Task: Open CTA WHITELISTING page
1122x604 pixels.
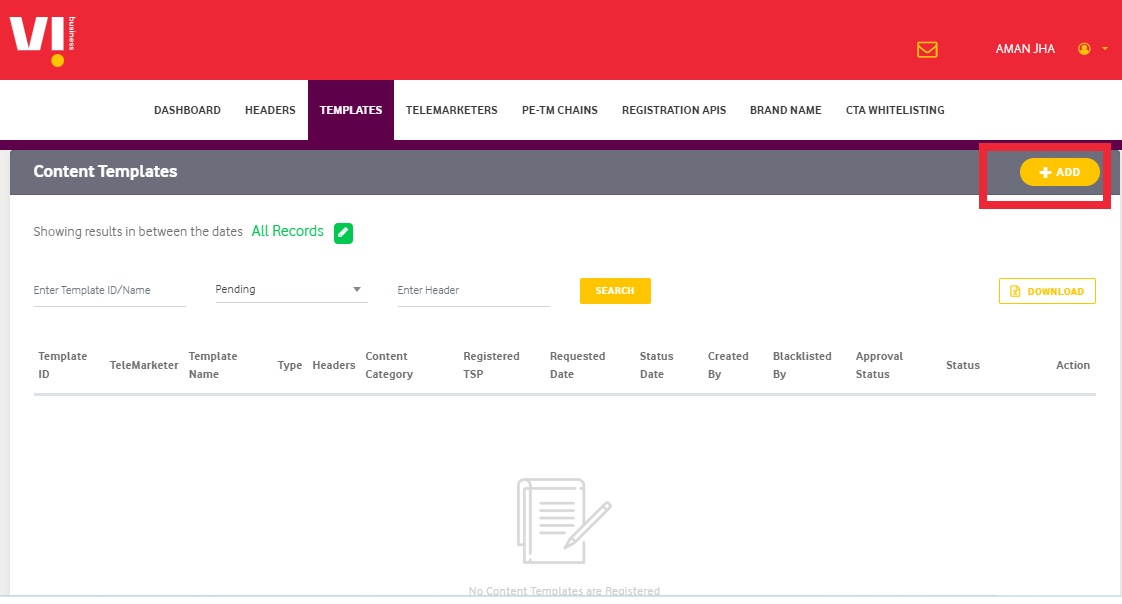Action: 894,110
